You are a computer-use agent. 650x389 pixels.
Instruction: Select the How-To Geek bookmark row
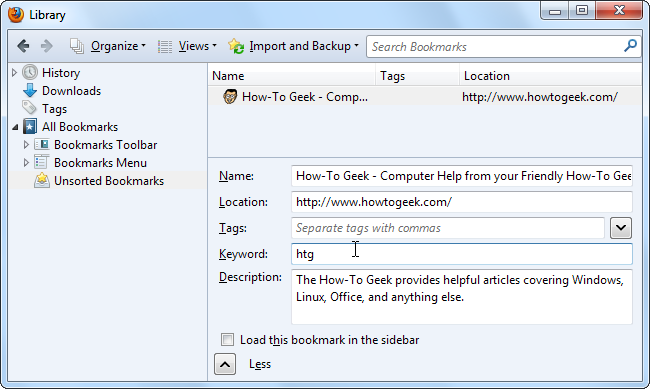coord(425,97)
